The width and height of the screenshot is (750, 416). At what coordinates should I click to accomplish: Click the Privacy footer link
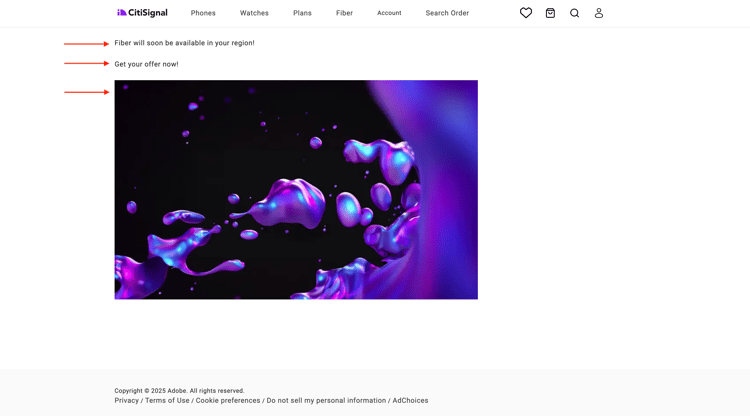pyautogui.click(x=126, y=401)
